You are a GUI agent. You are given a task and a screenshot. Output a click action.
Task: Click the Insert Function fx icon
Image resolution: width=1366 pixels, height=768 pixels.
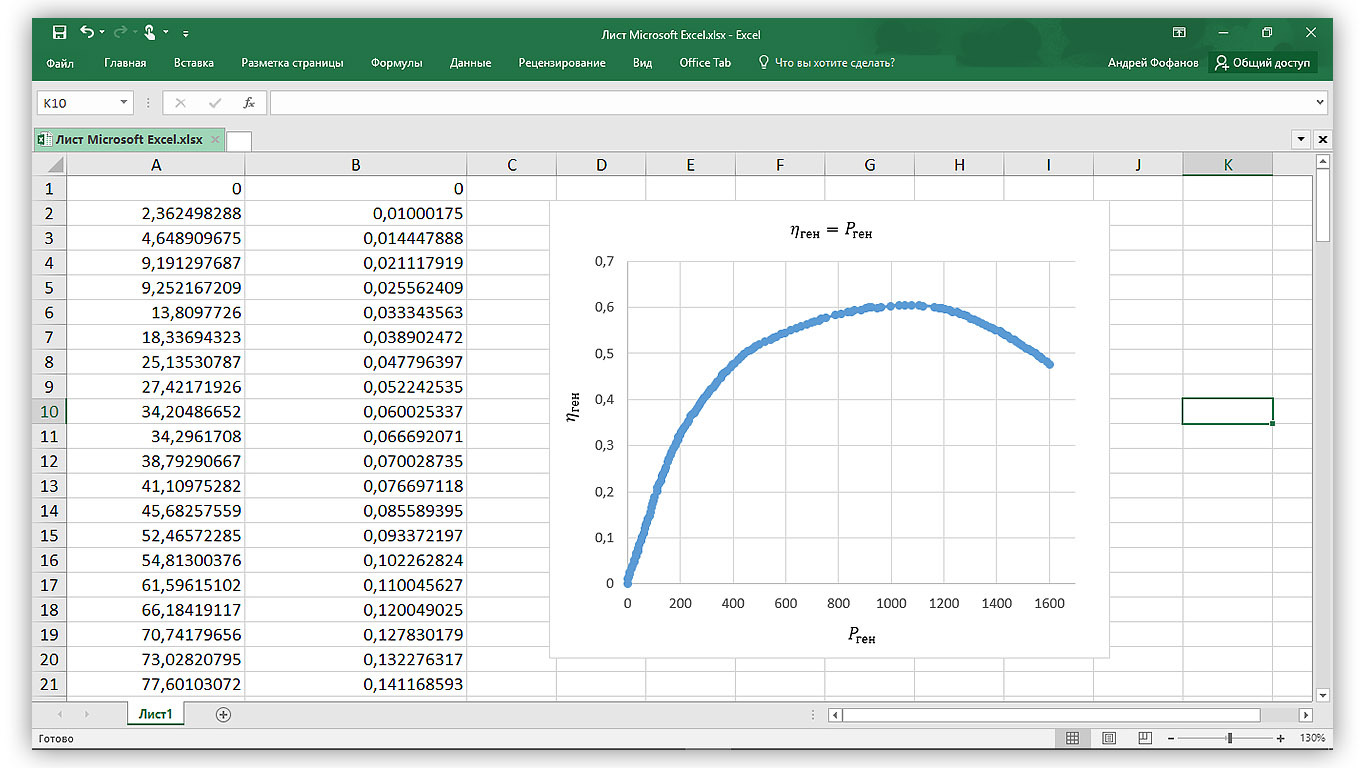pyautogui.click(x=249, y=103)
